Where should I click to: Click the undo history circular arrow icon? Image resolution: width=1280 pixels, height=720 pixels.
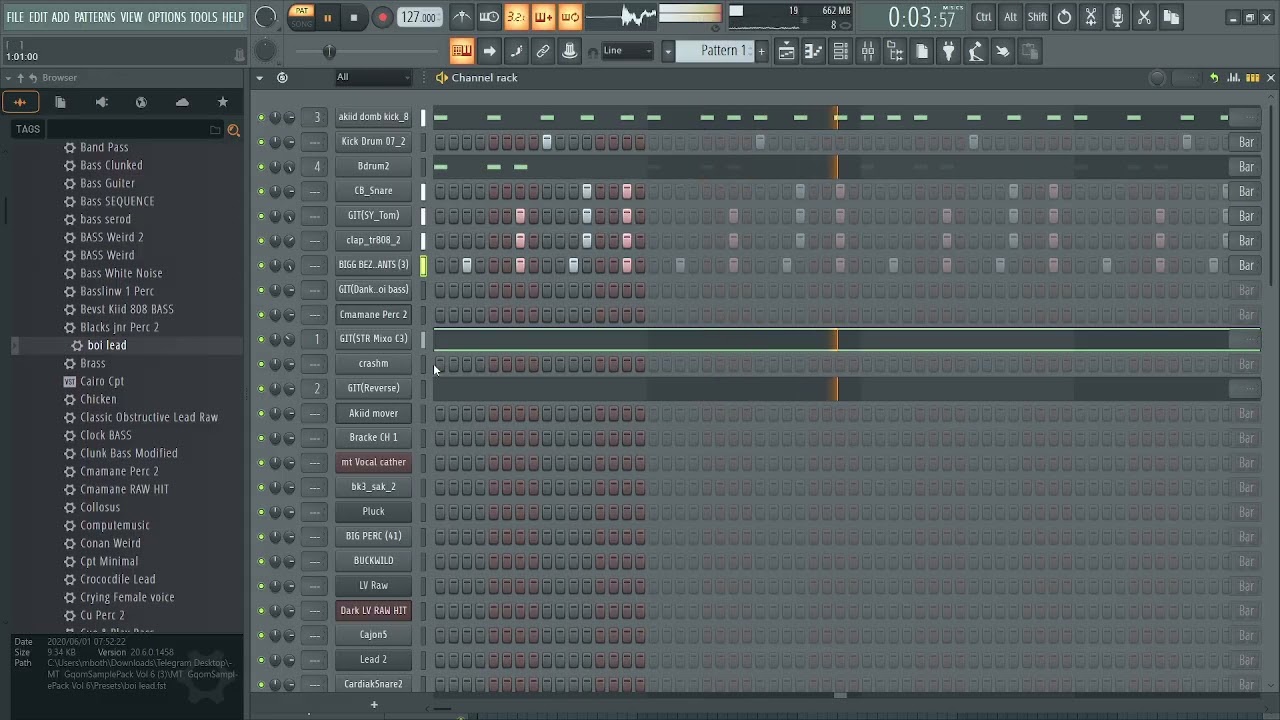pos(1064,17)
